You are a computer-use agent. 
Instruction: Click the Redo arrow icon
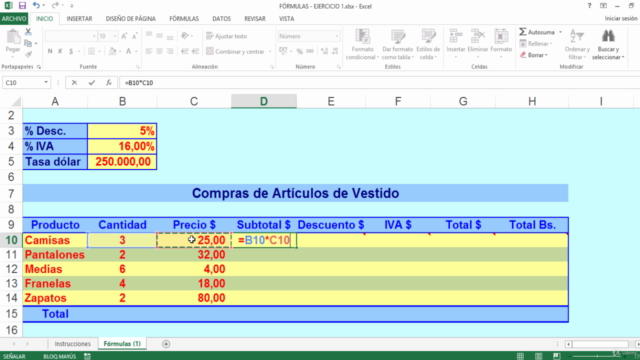click(55, 6)
